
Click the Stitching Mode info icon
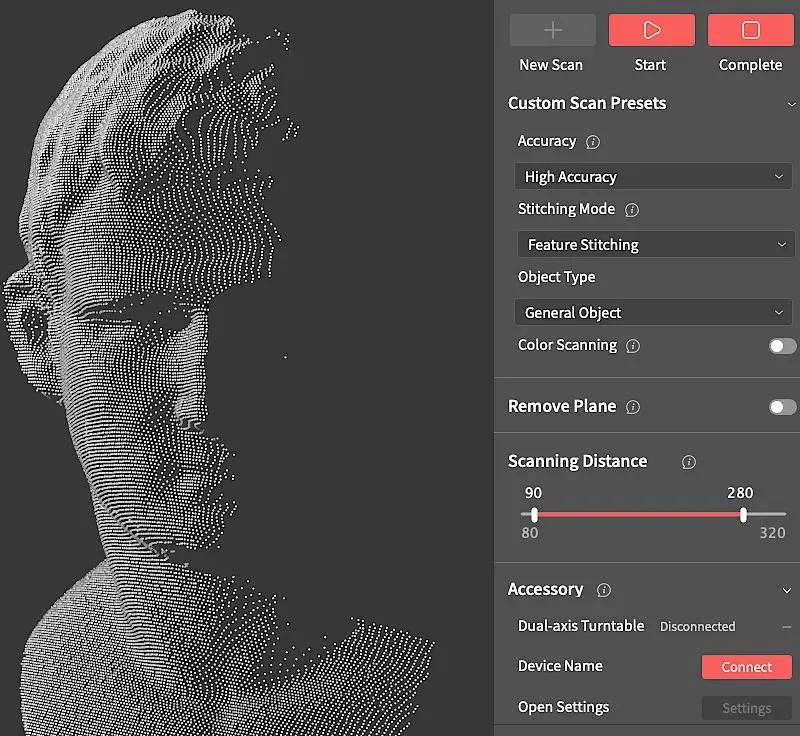coord(631,210)
